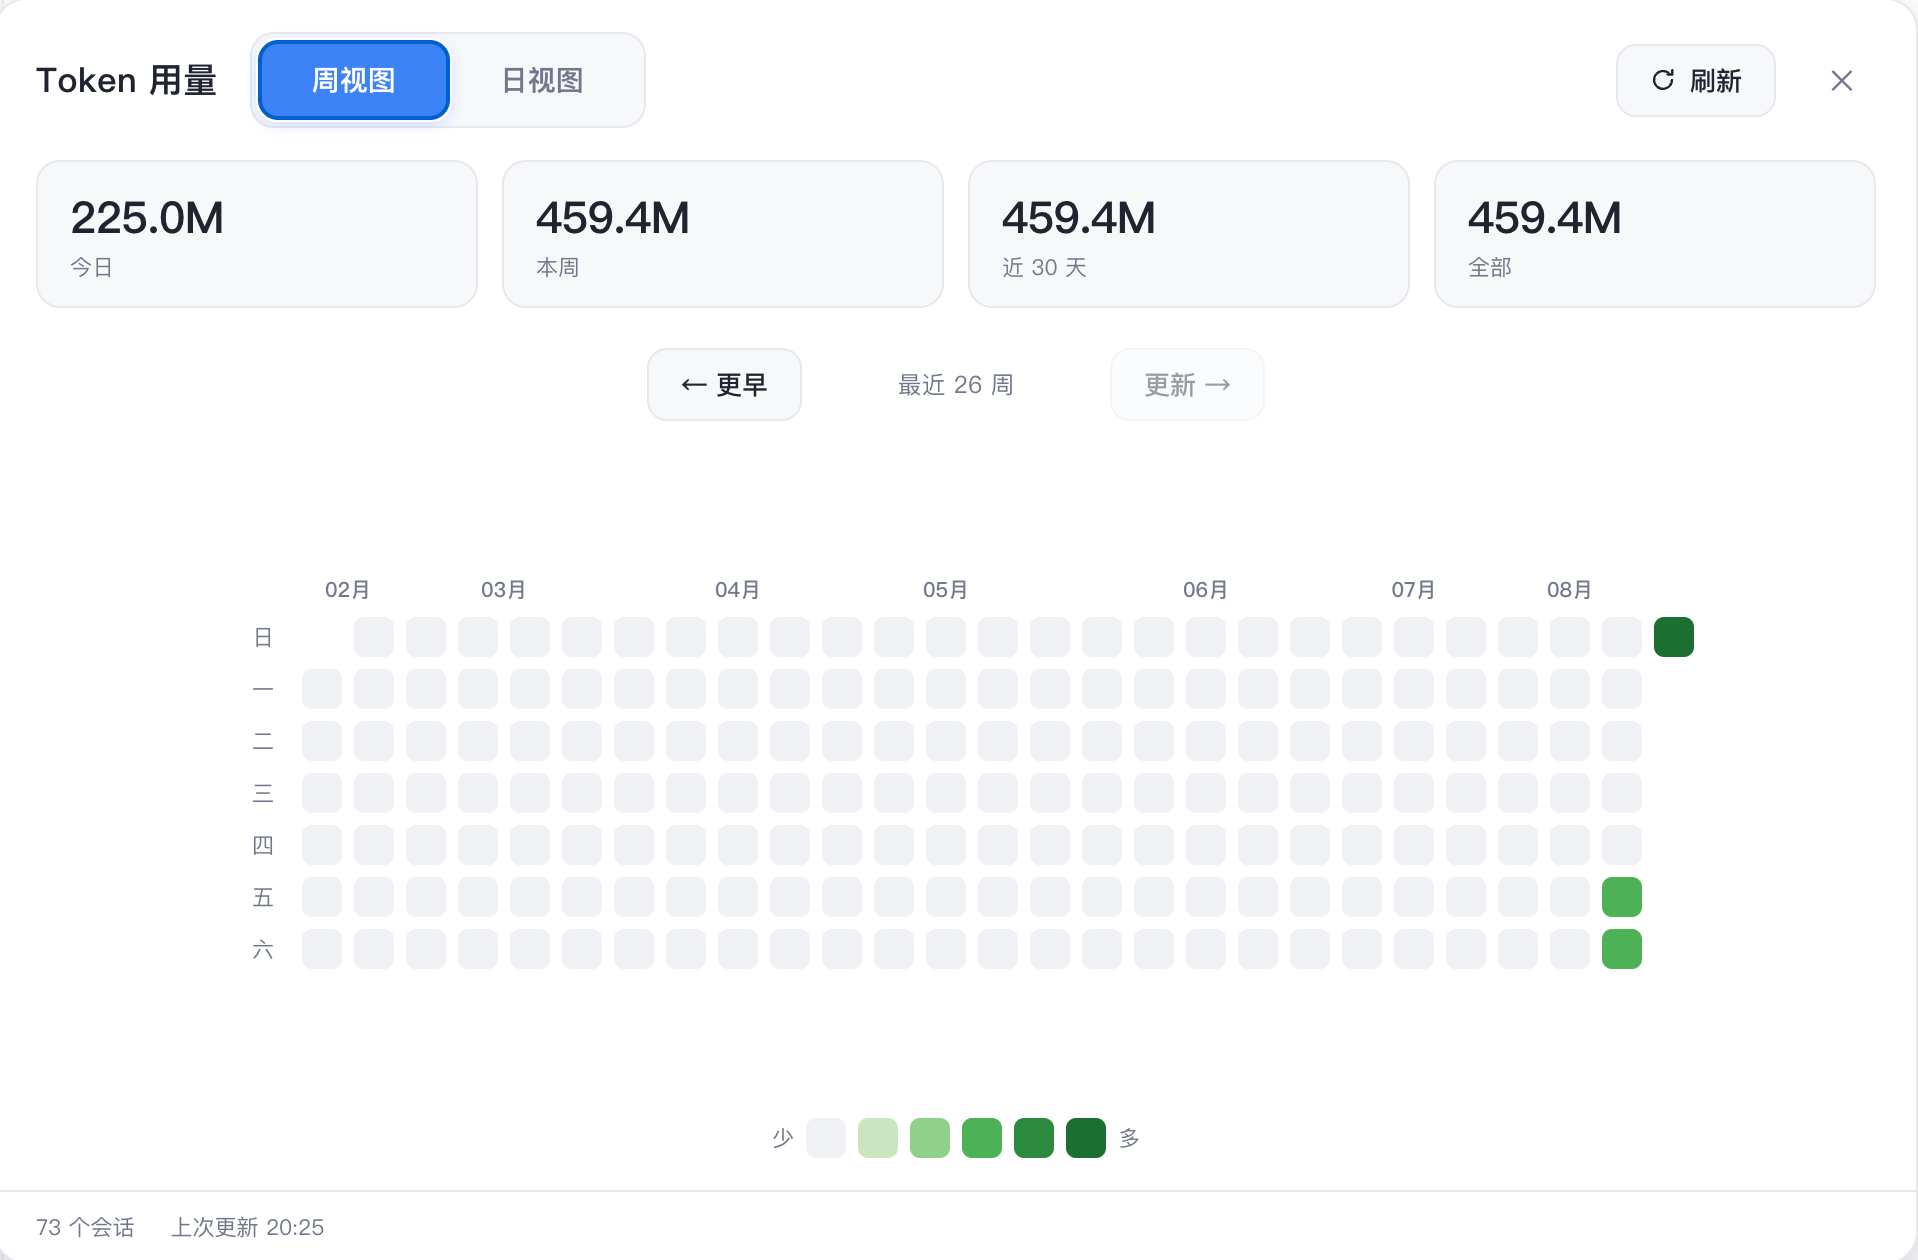Click the 五 weekday row label
This screenshot has height=1260, width=1918.
click(x=263, y=897)
